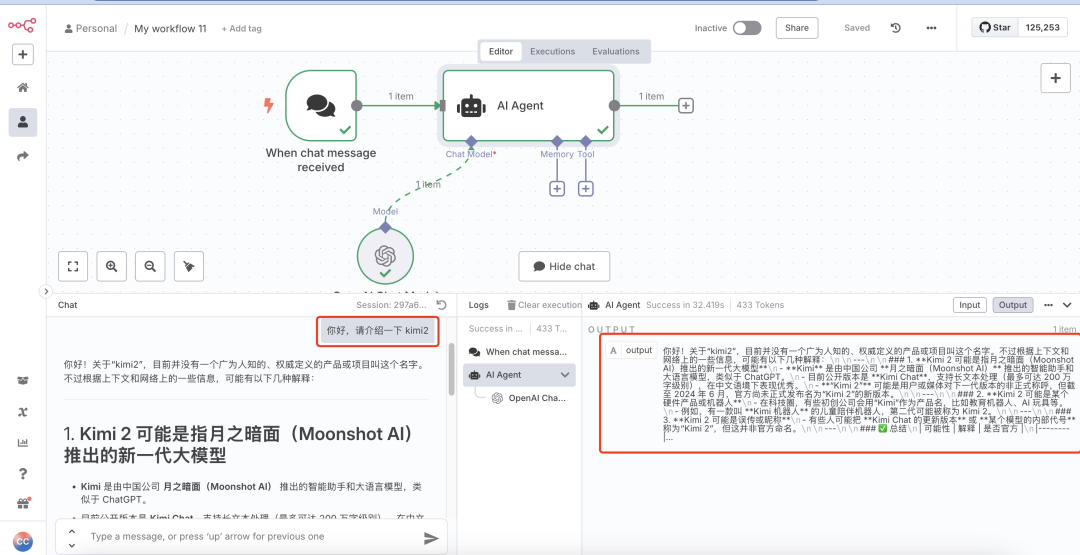Click the Share button

coord(797,28)
